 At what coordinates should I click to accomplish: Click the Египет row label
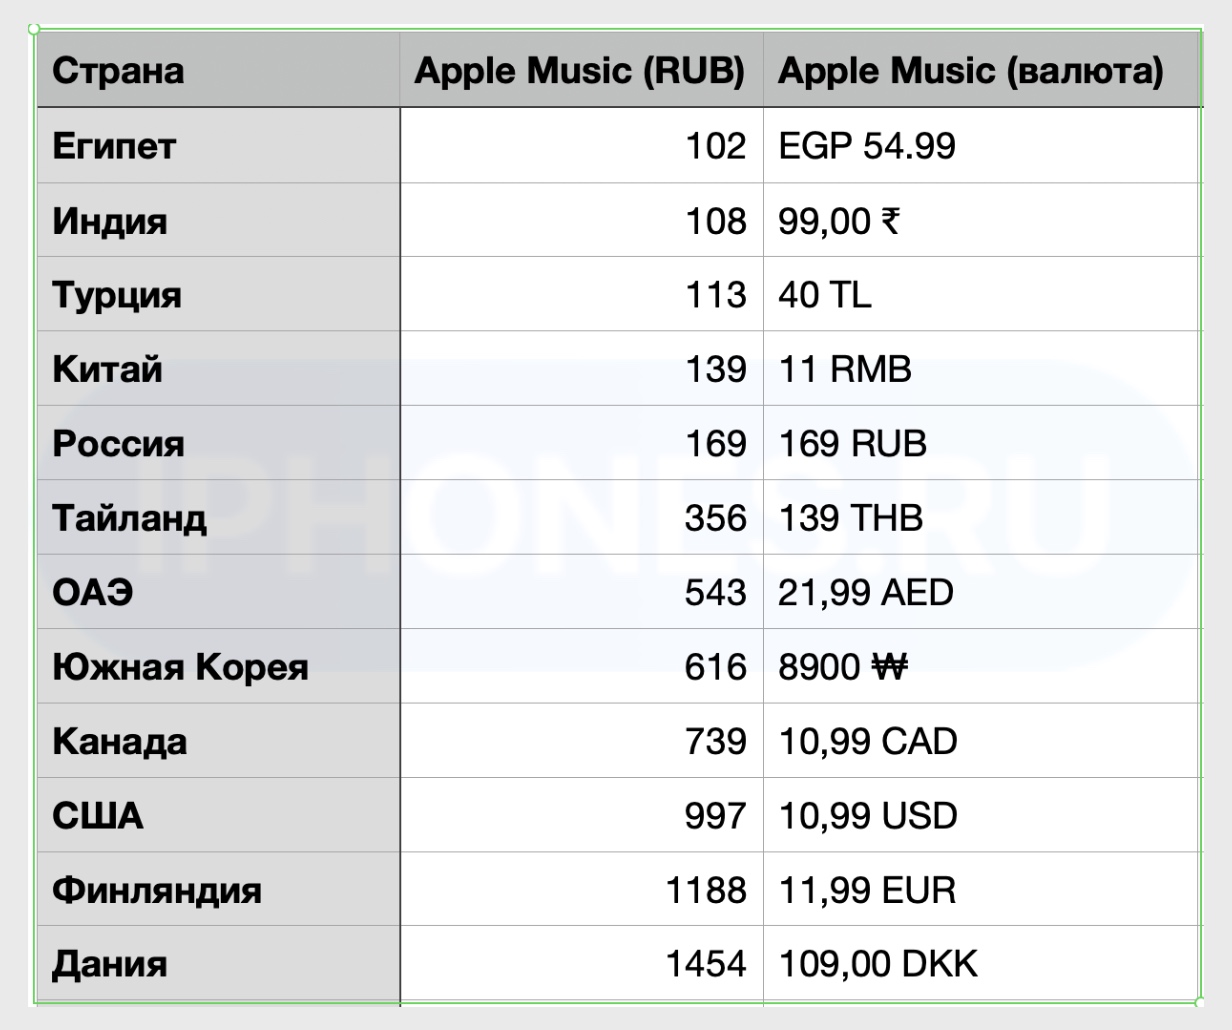pyautogui.click(x=114, y=146)
